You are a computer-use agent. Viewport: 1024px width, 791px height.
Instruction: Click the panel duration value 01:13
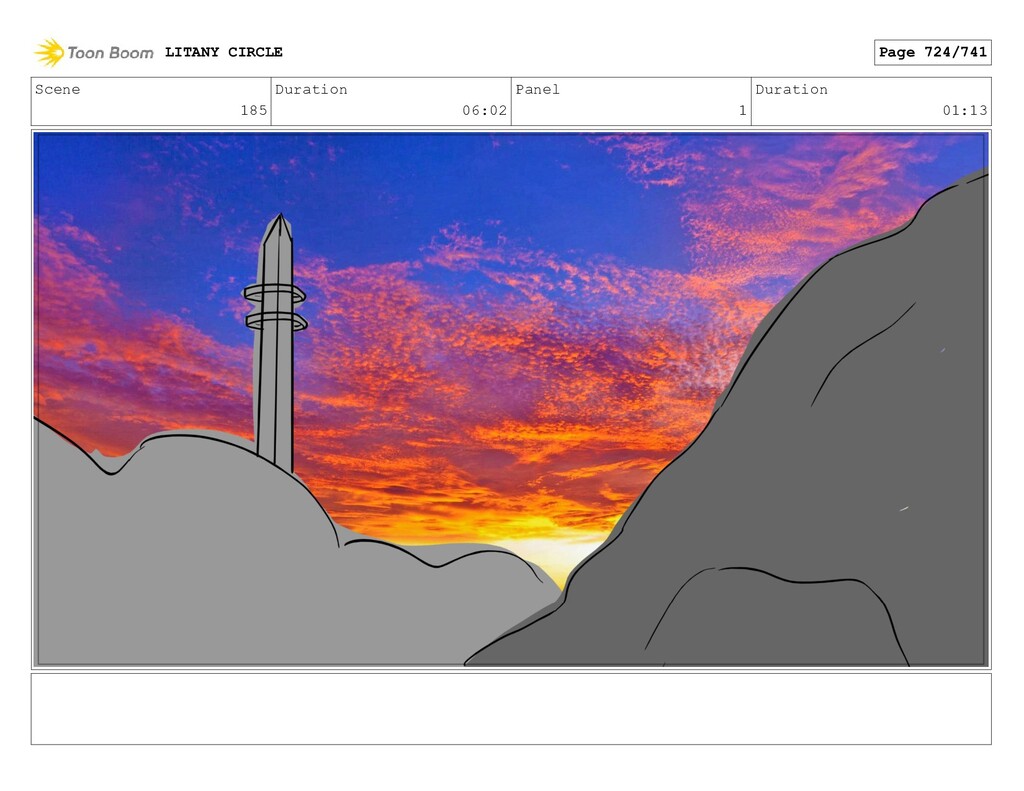point(965,110)
